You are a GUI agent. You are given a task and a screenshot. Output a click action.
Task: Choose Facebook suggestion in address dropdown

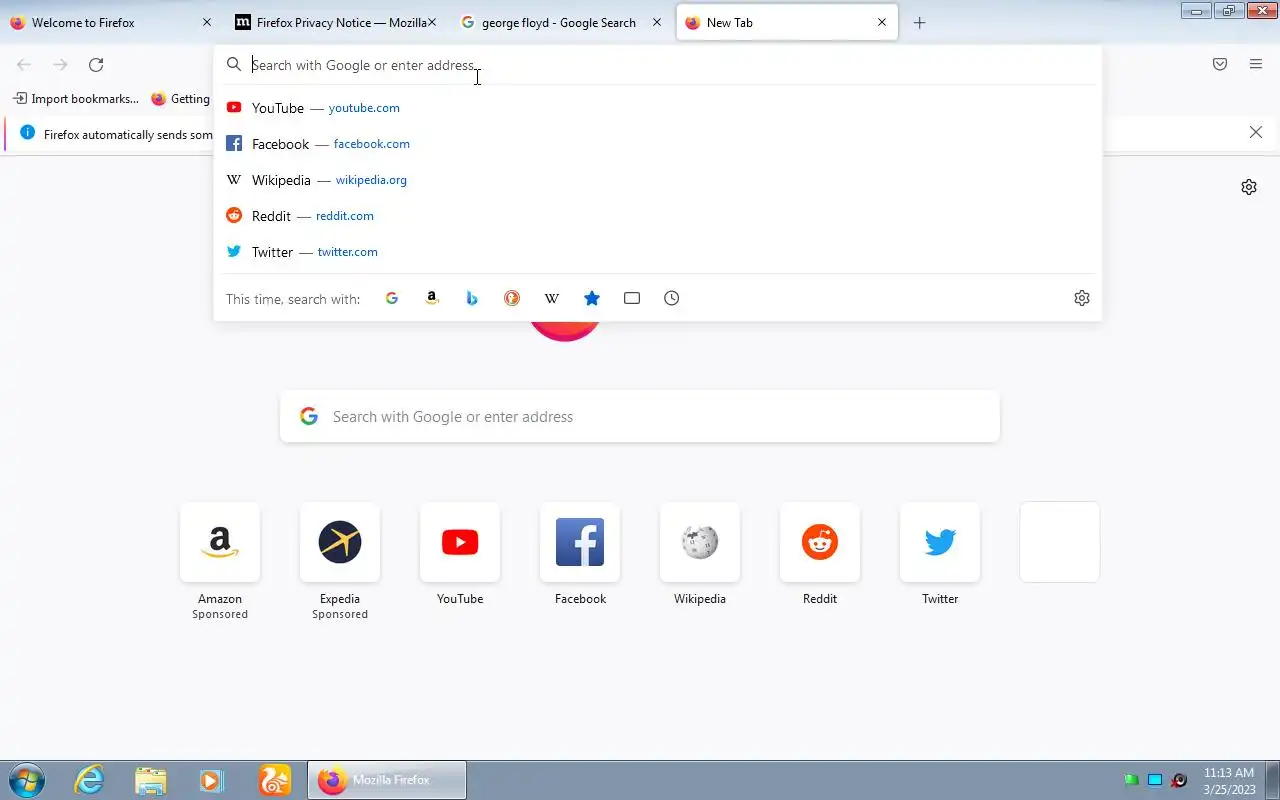pos(658,144)
